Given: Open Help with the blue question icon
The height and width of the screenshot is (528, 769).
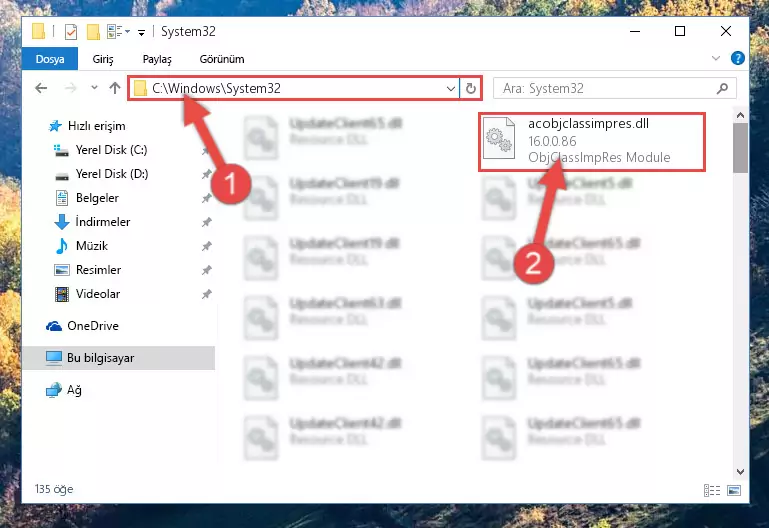Looking at the screenshot, I should 737,58.
